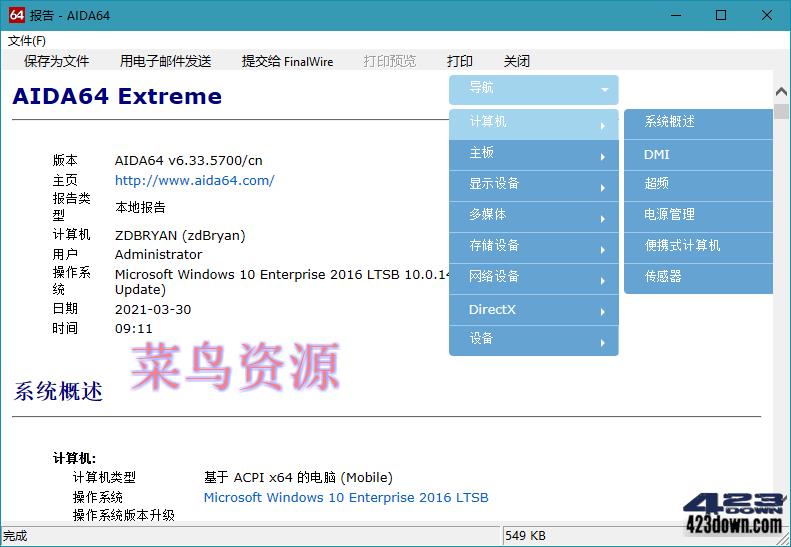Expand the 多媒体 navigation submenu
Image resolution: width=791 pixels, height=547 pixels.
point(534,217)
